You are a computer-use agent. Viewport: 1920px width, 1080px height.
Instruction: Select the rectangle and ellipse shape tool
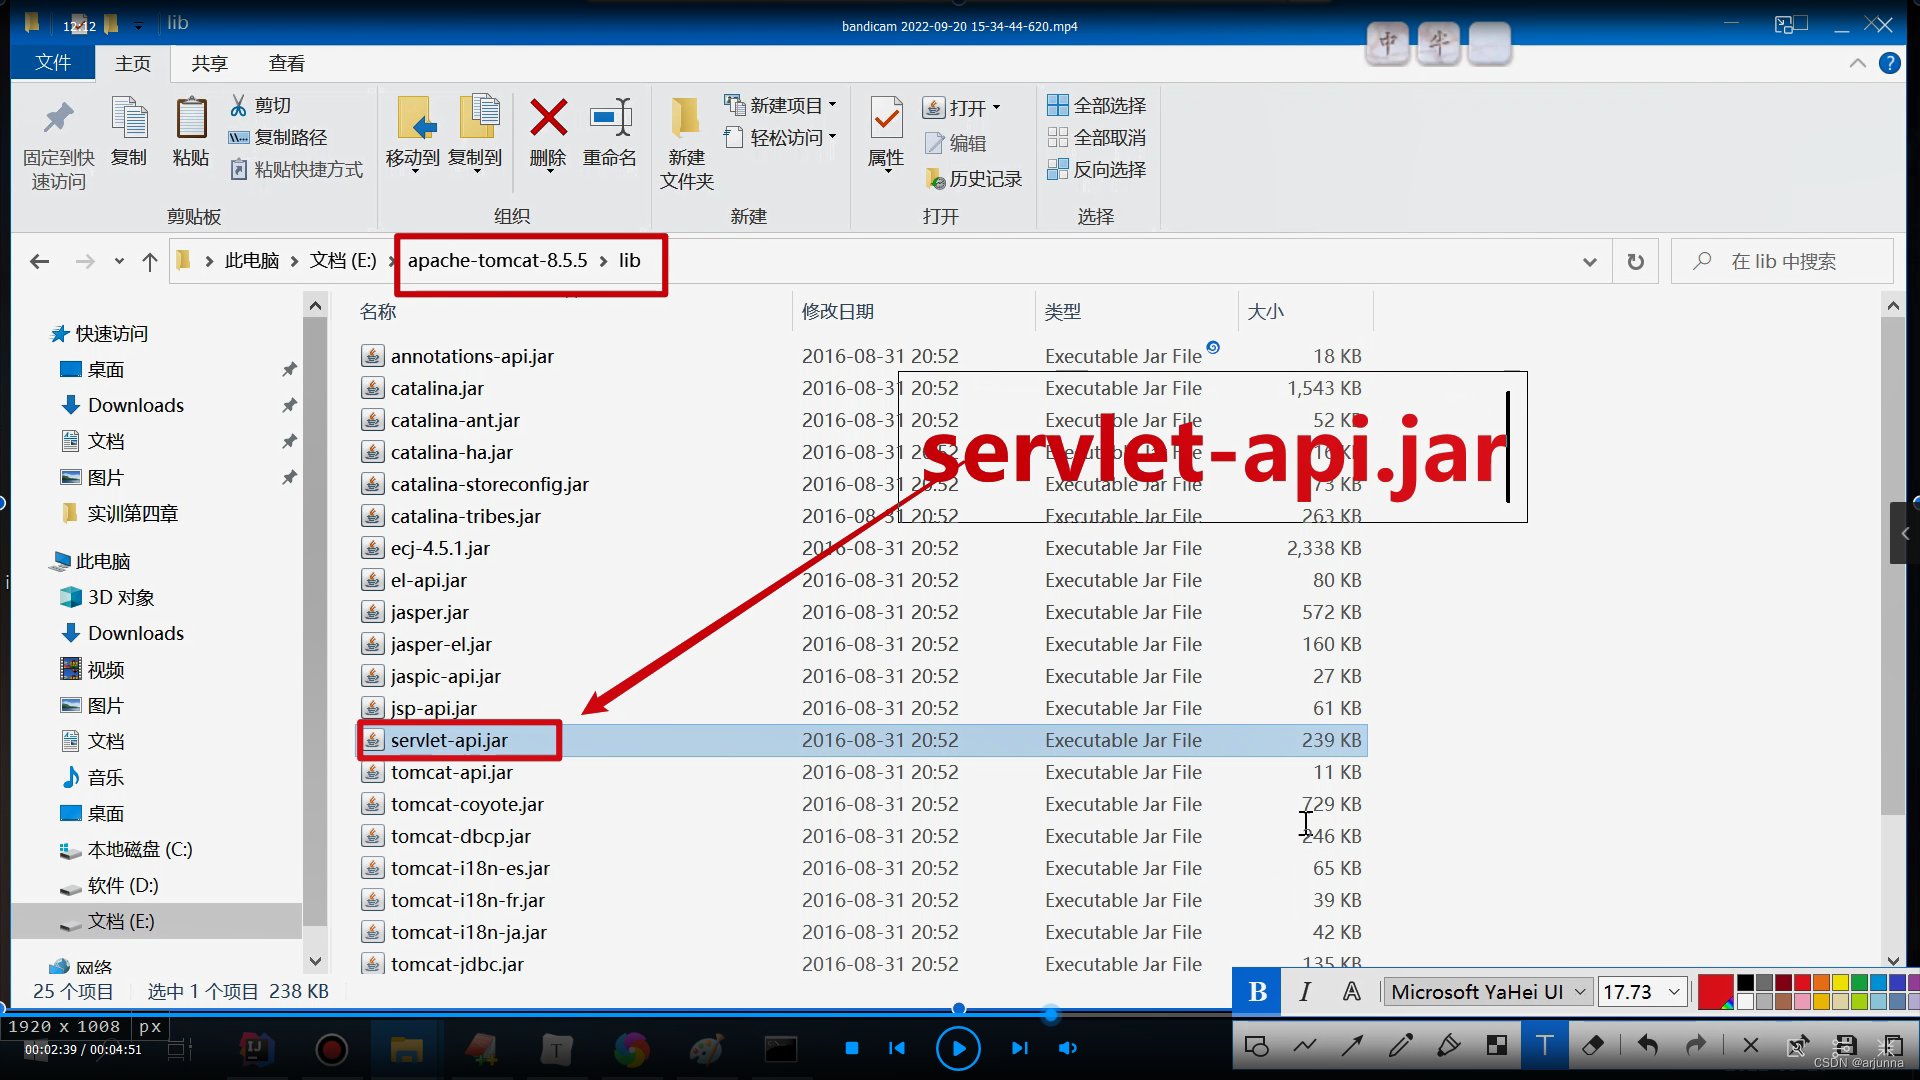tap(1257, 1046)
